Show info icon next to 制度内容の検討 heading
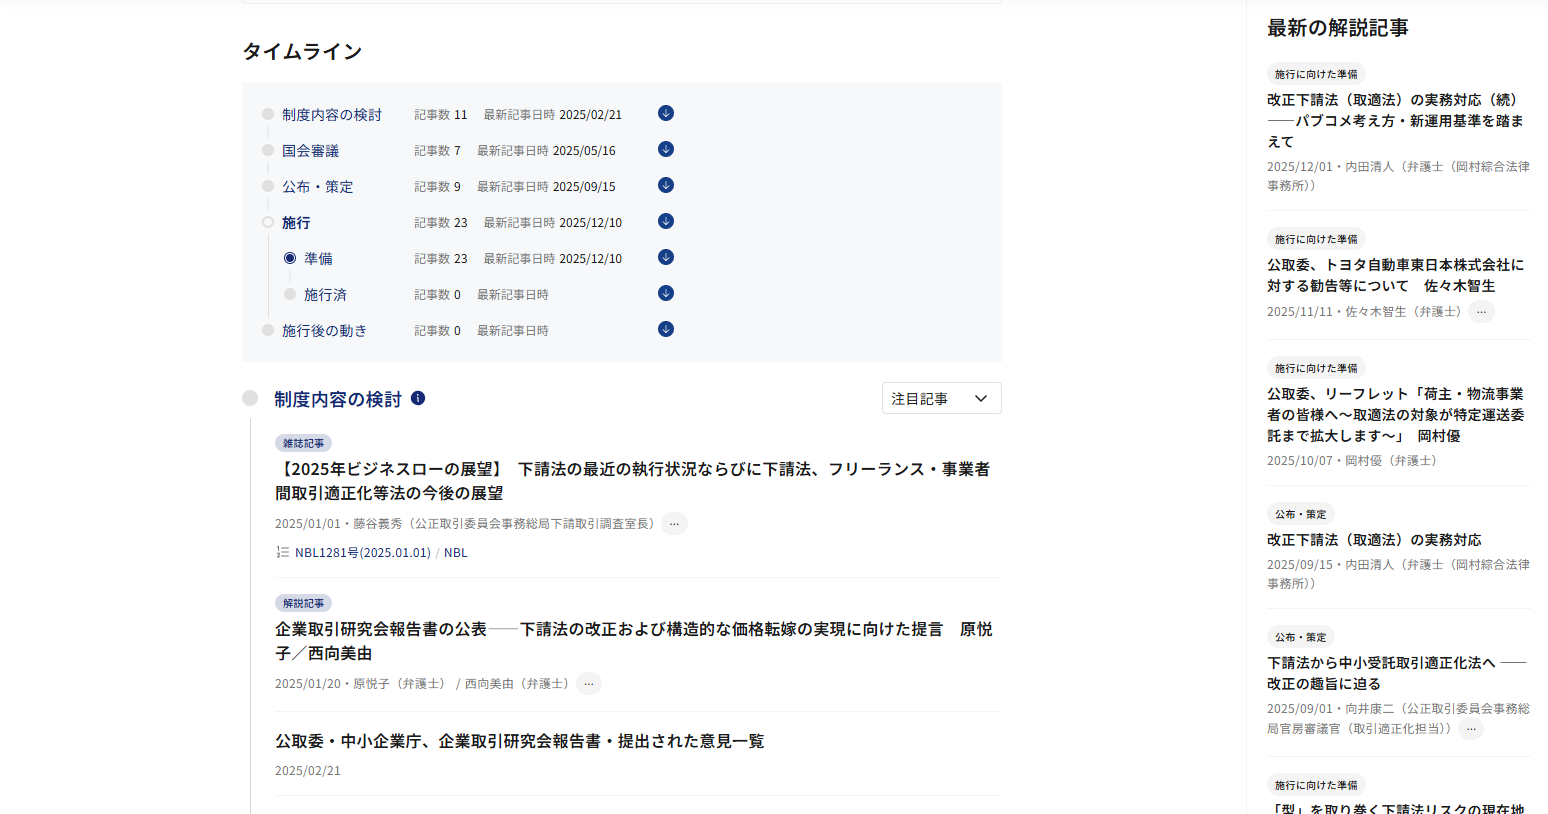Screen dimensions: 1548x814 [x=418, y=398]
